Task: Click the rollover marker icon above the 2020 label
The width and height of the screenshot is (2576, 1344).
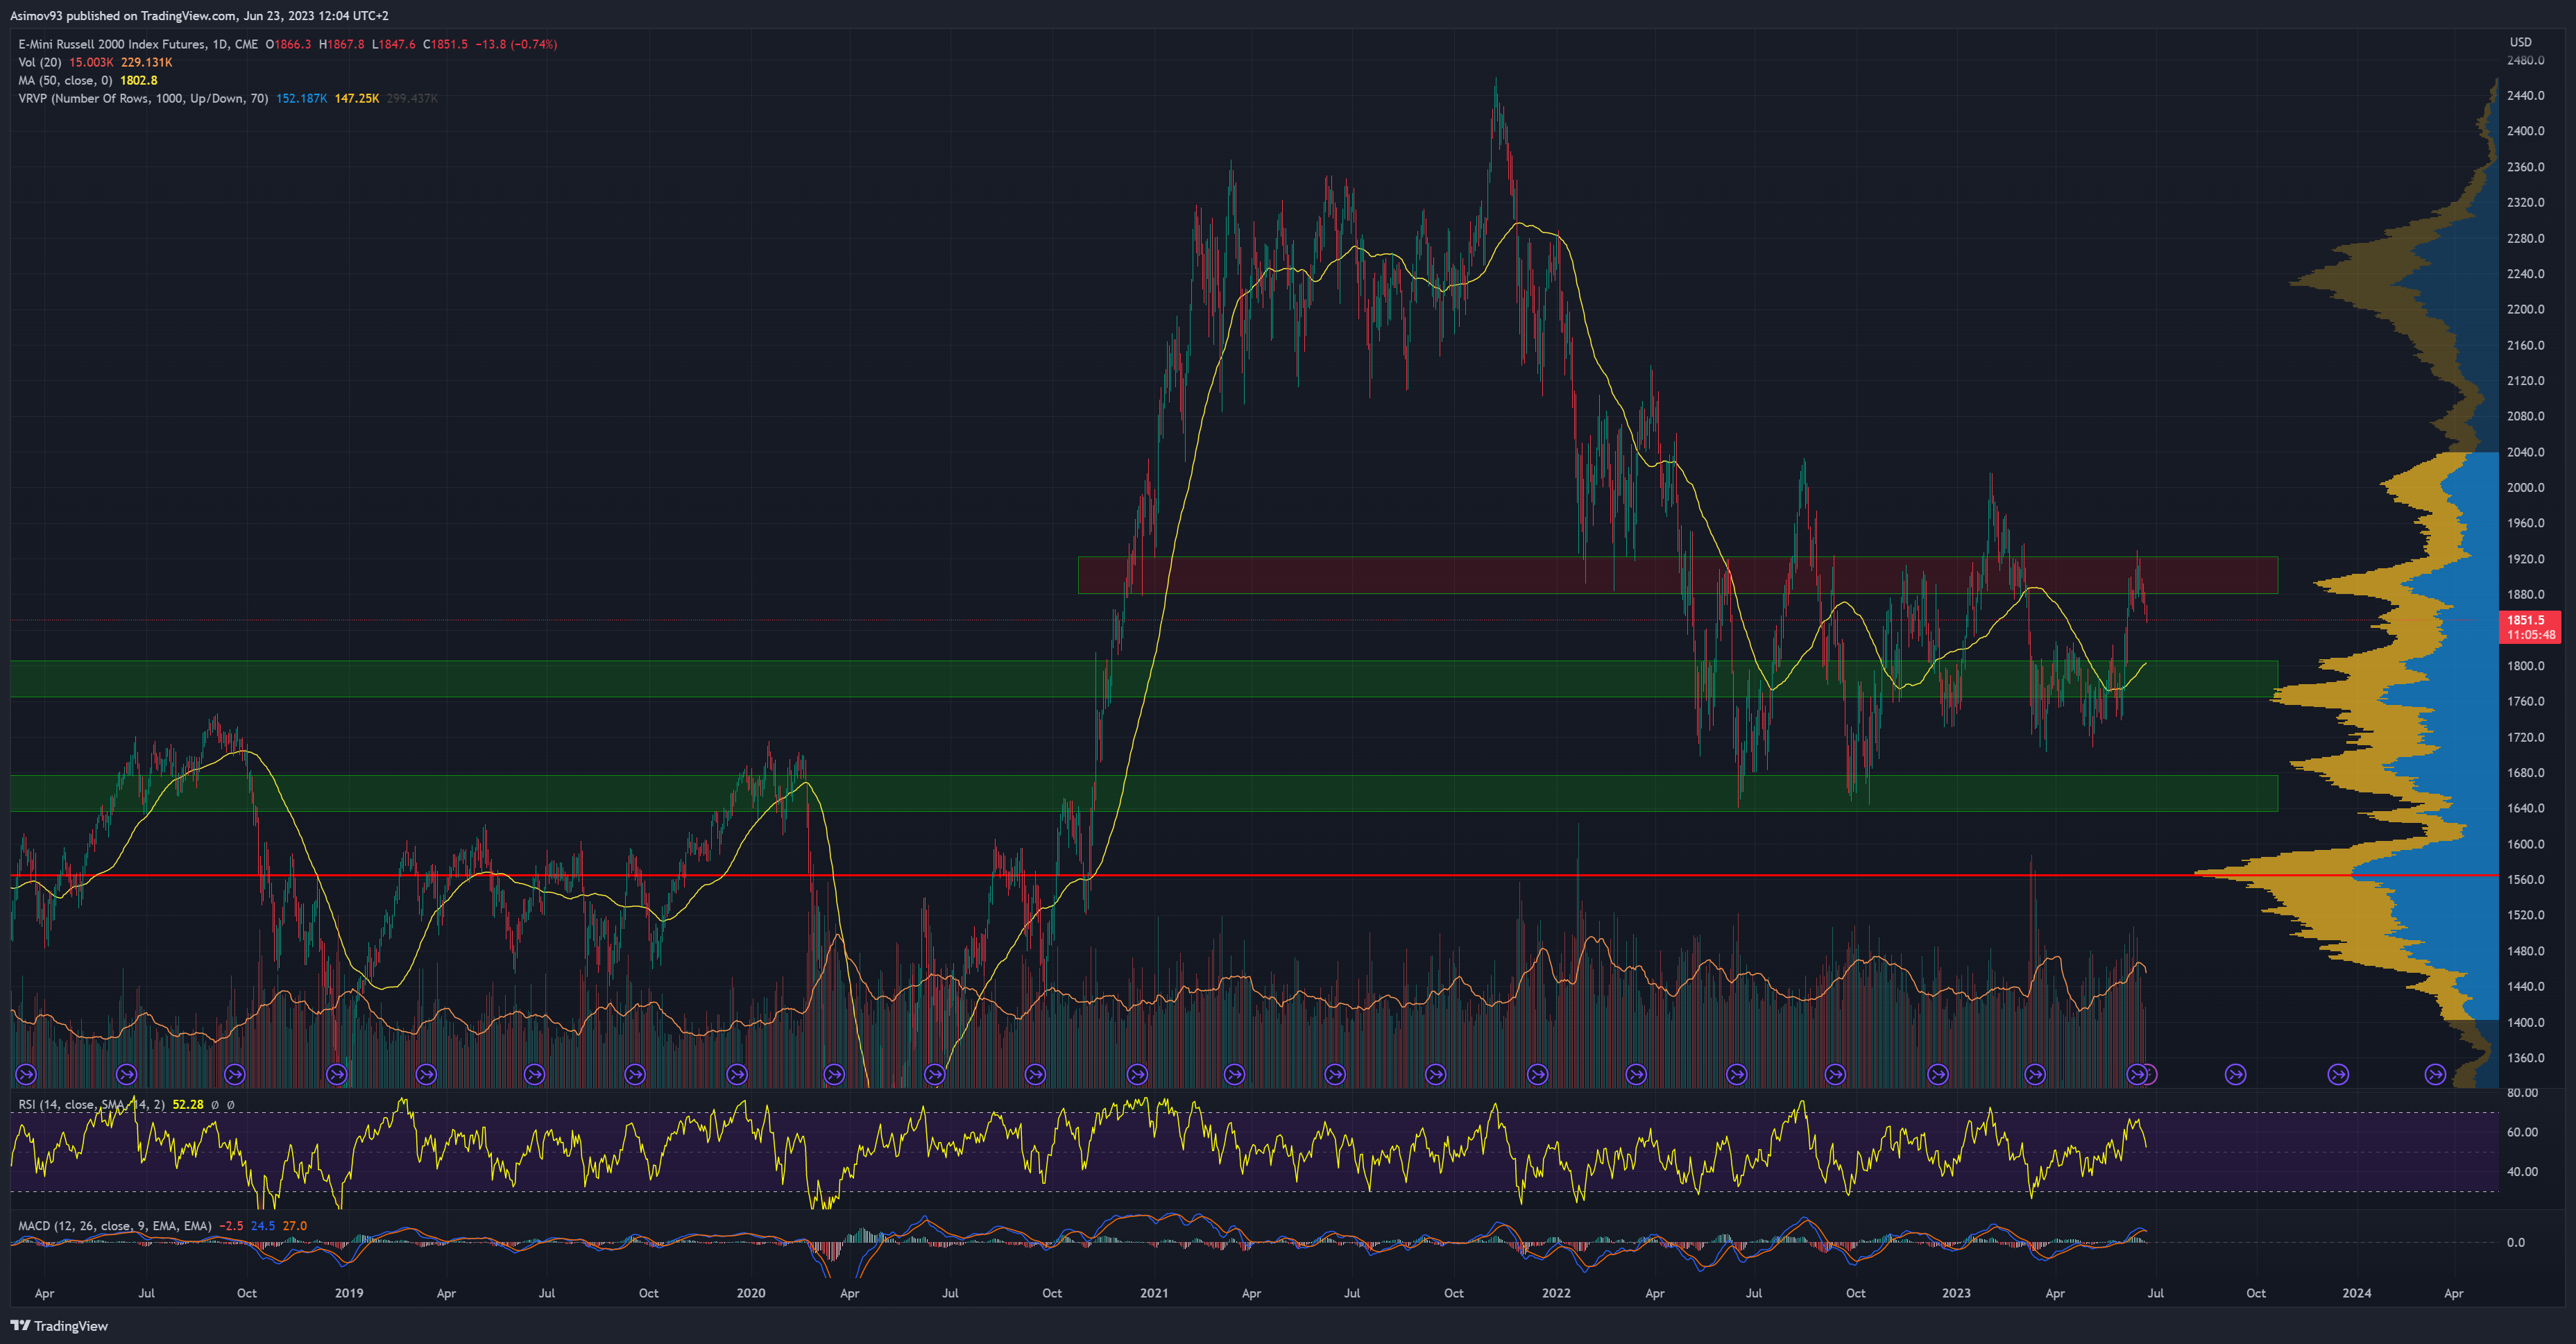Action: pyautogui.click(x=737, y=1074)
